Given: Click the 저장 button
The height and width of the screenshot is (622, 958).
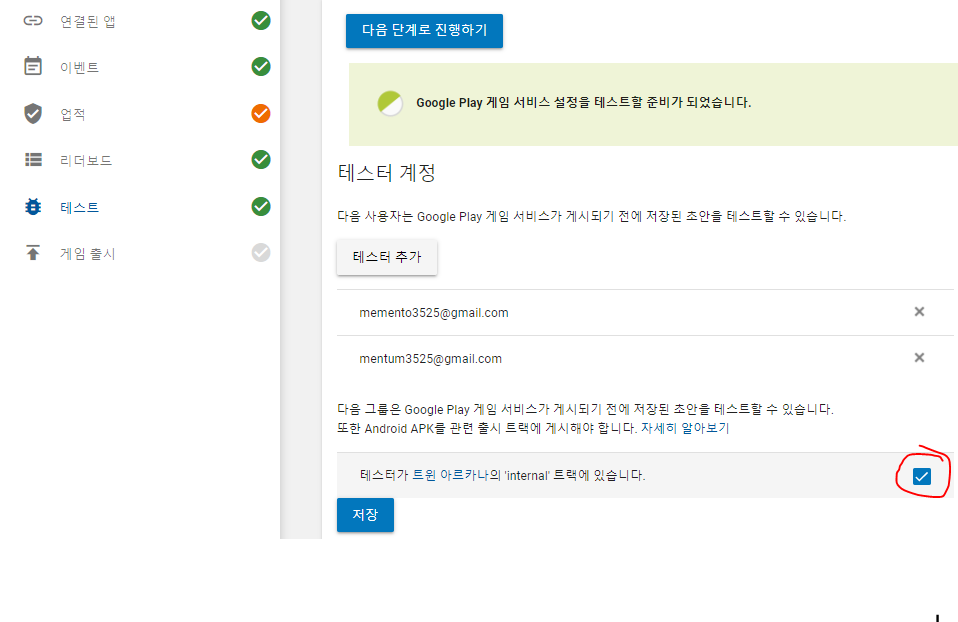Looking at the screenshot, I should [x=365, y=515].
